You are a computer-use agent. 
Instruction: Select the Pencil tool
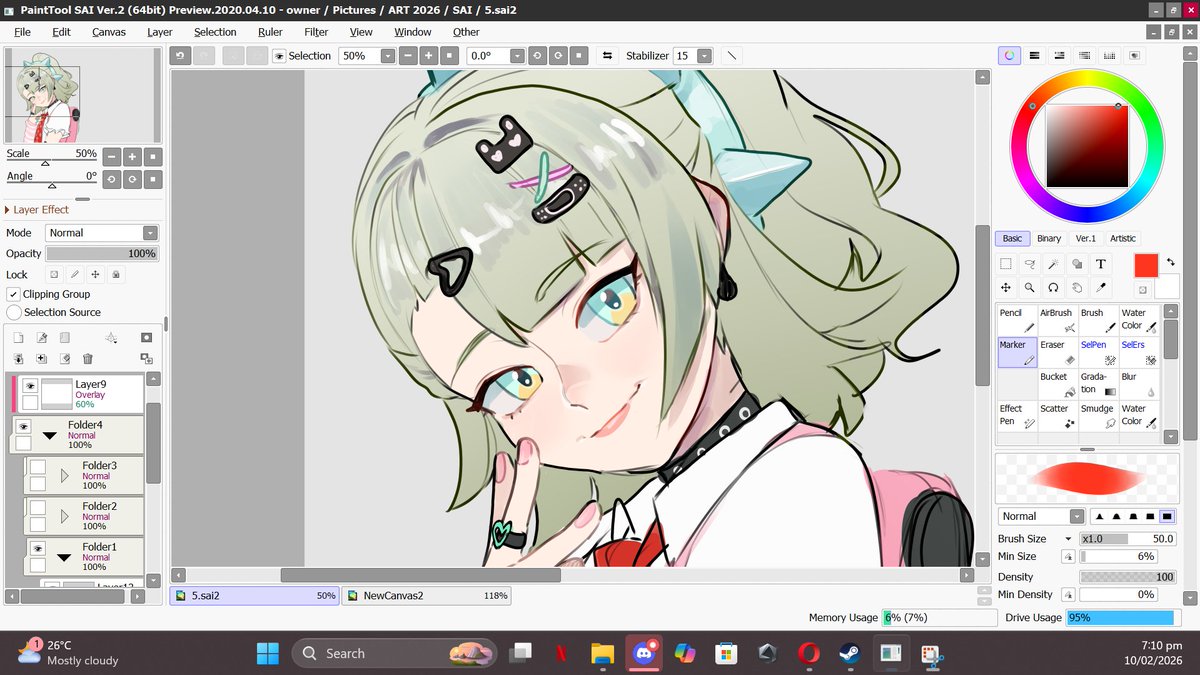click(x=1017, y=320)
